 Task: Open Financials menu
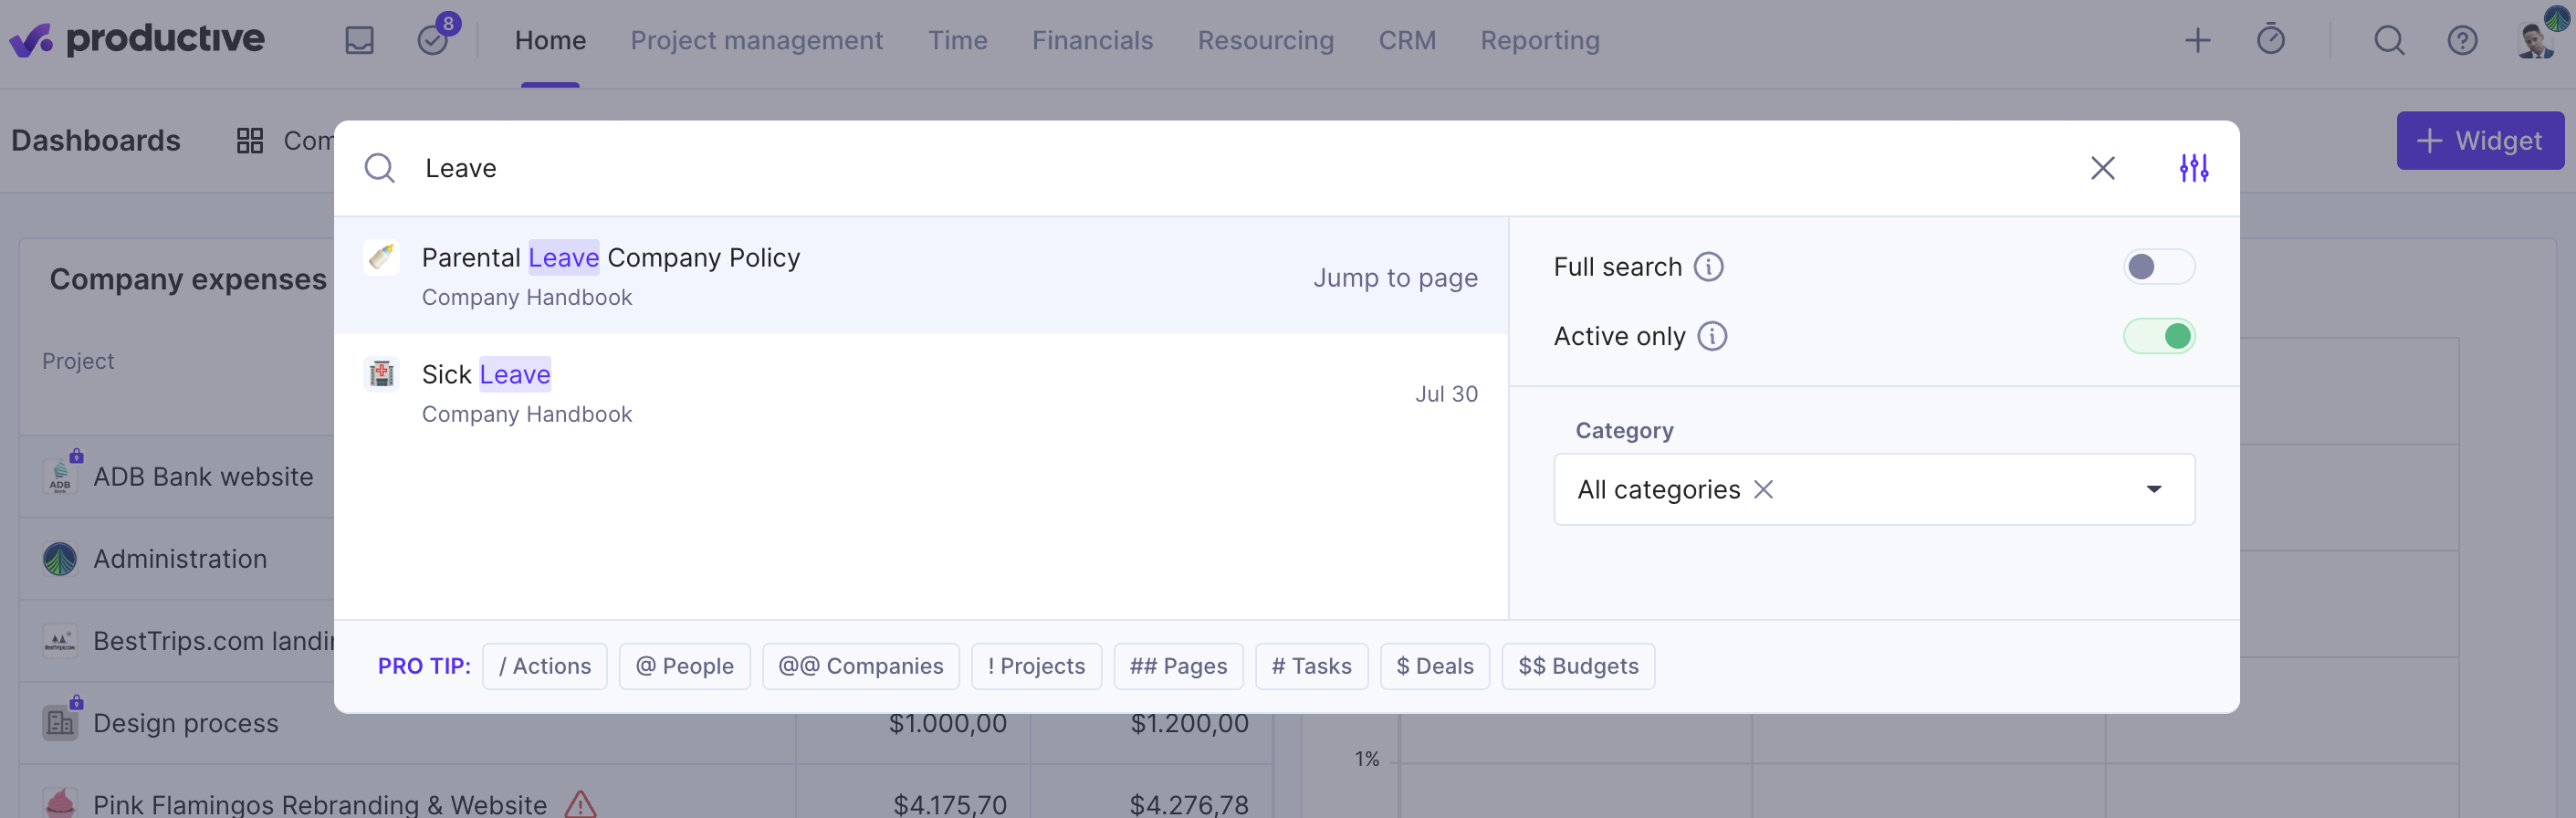point(1092,40)
